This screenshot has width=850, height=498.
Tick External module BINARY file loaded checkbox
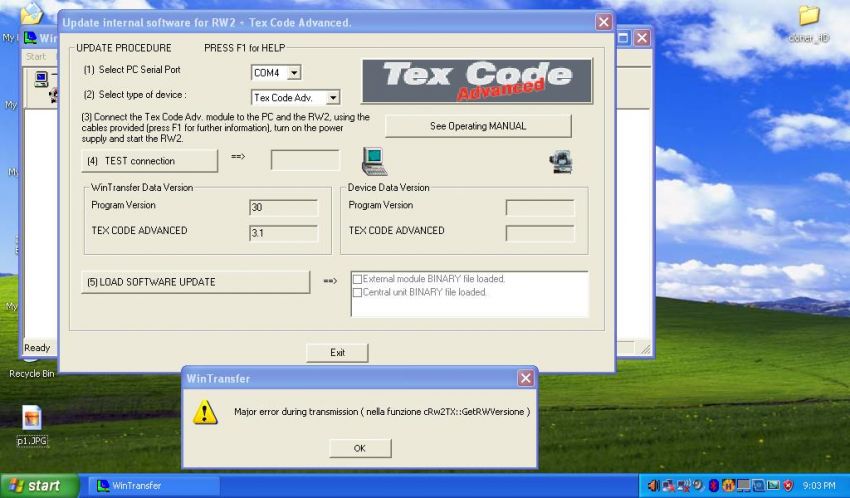[357, 279]
